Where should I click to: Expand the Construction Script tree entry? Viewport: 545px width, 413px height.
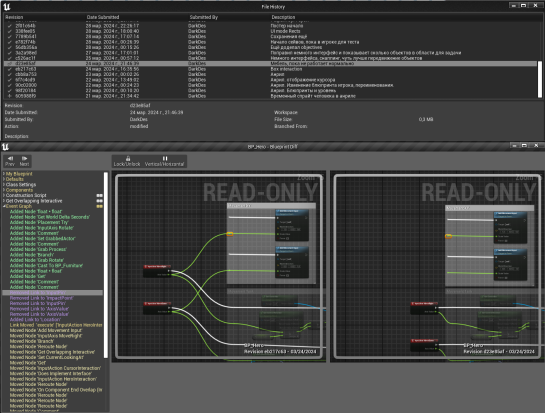(4, 195)
